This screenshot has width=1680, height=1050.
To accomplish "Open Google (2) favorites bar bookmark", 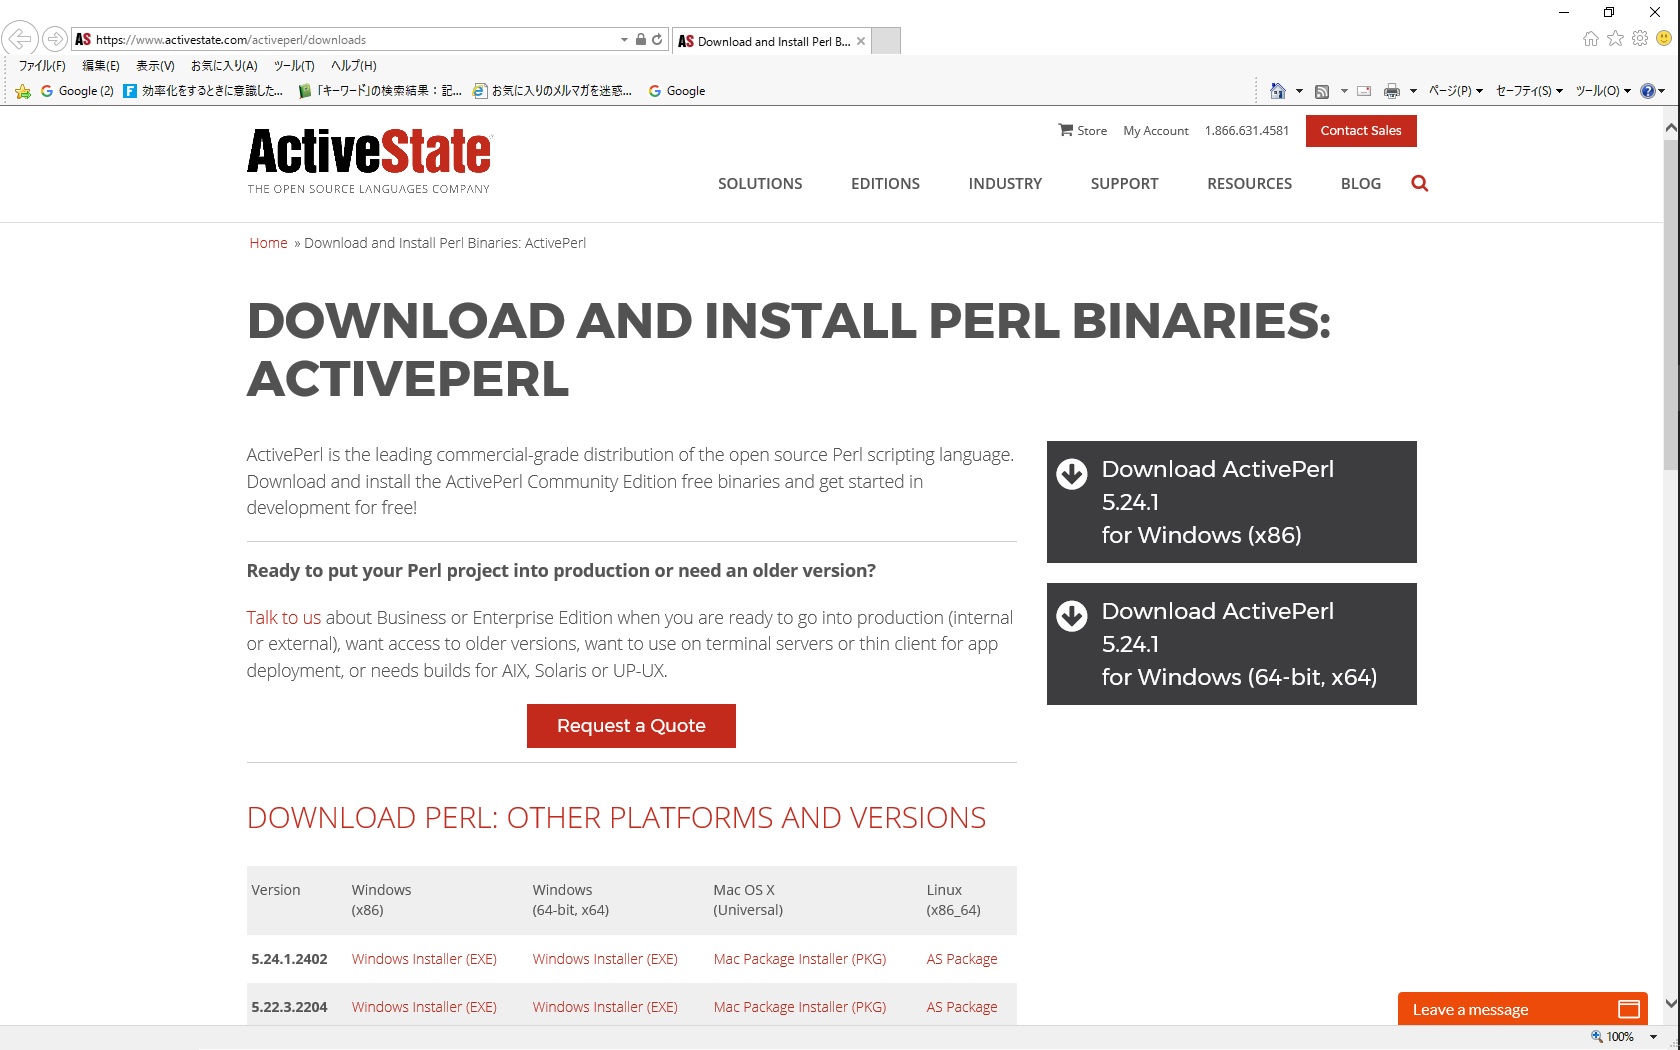I will 77,91.
